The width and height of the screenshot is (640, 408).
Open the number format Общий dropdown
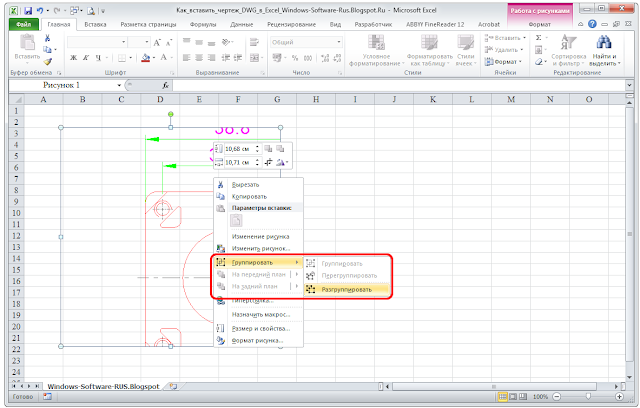(339, 42)
